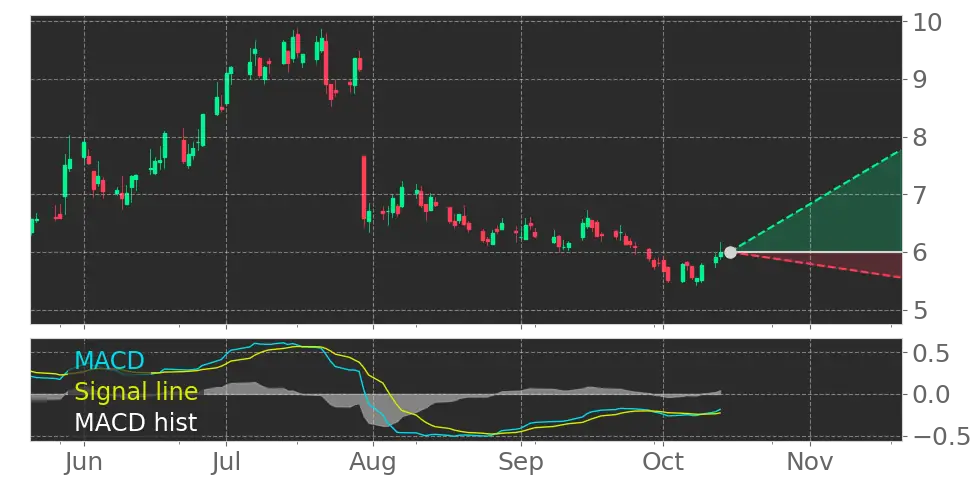Image resolution: width=972 pixels, height=486 pixels.
Task: Click the Nov month axis label
Action: pyautogui.click(x=810, y=462)
